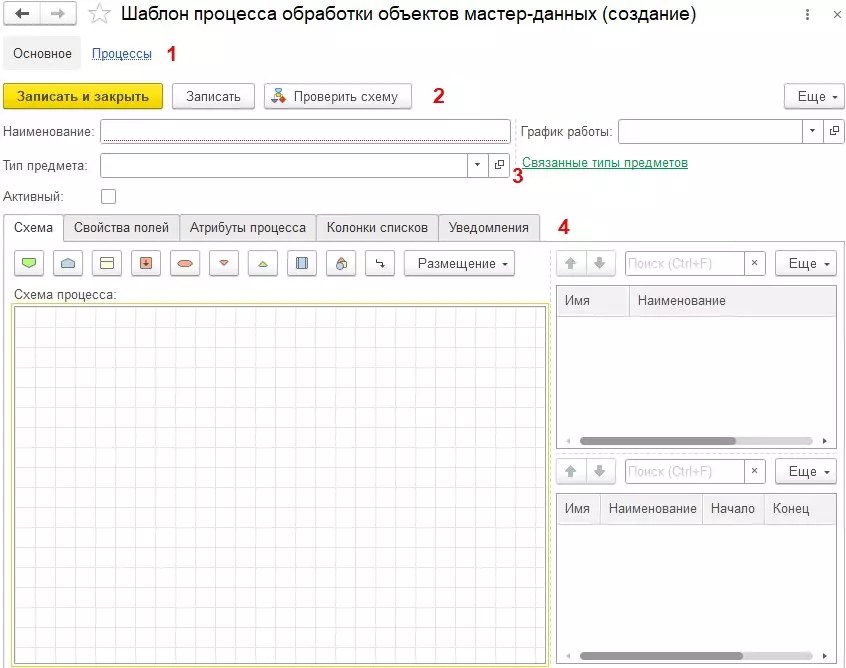Insert red hexagon condition element
The image size is (846, 668).
click(x=185, y=263)
